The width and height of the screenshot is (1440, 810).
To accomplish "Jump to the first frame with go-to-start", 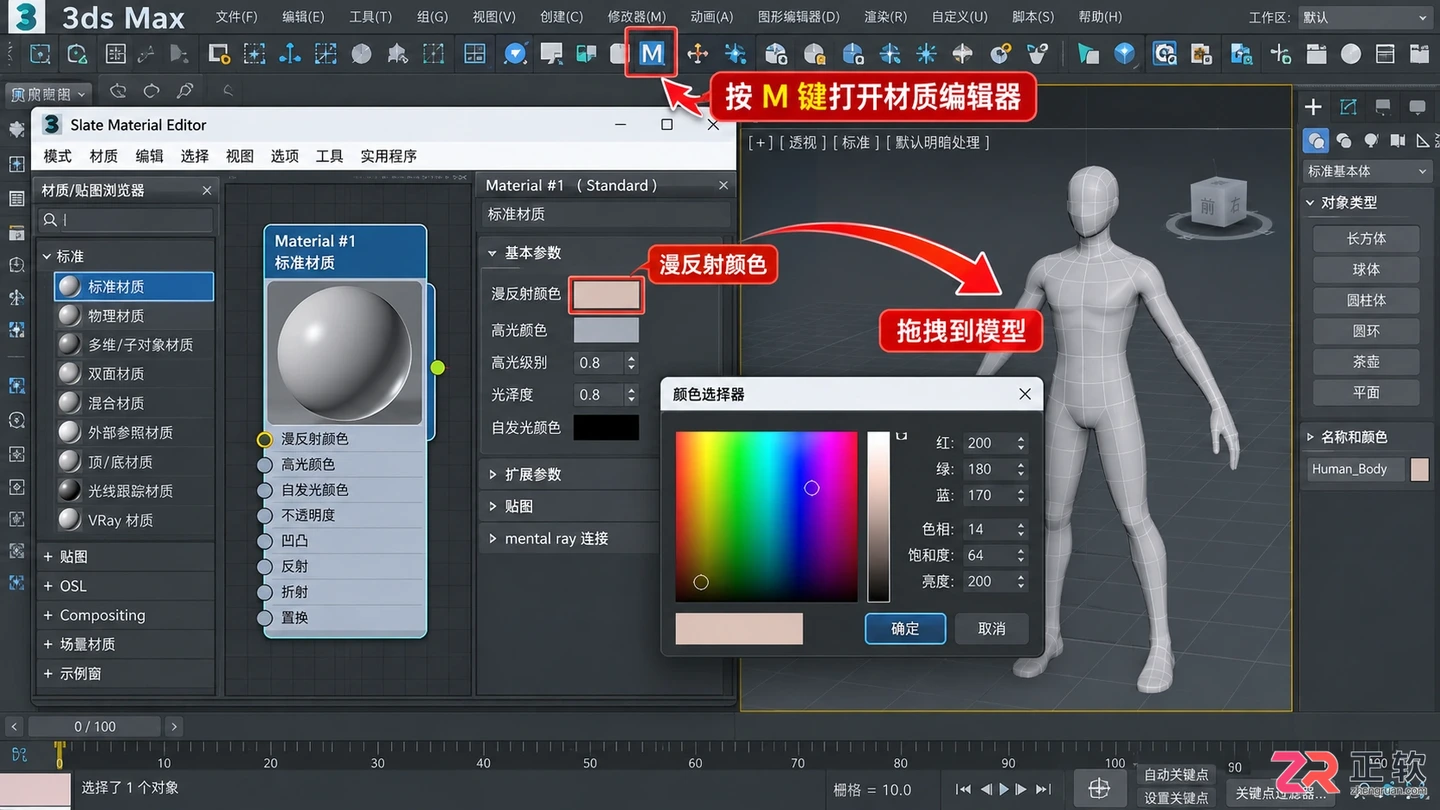I will click(x=963, y=789).
